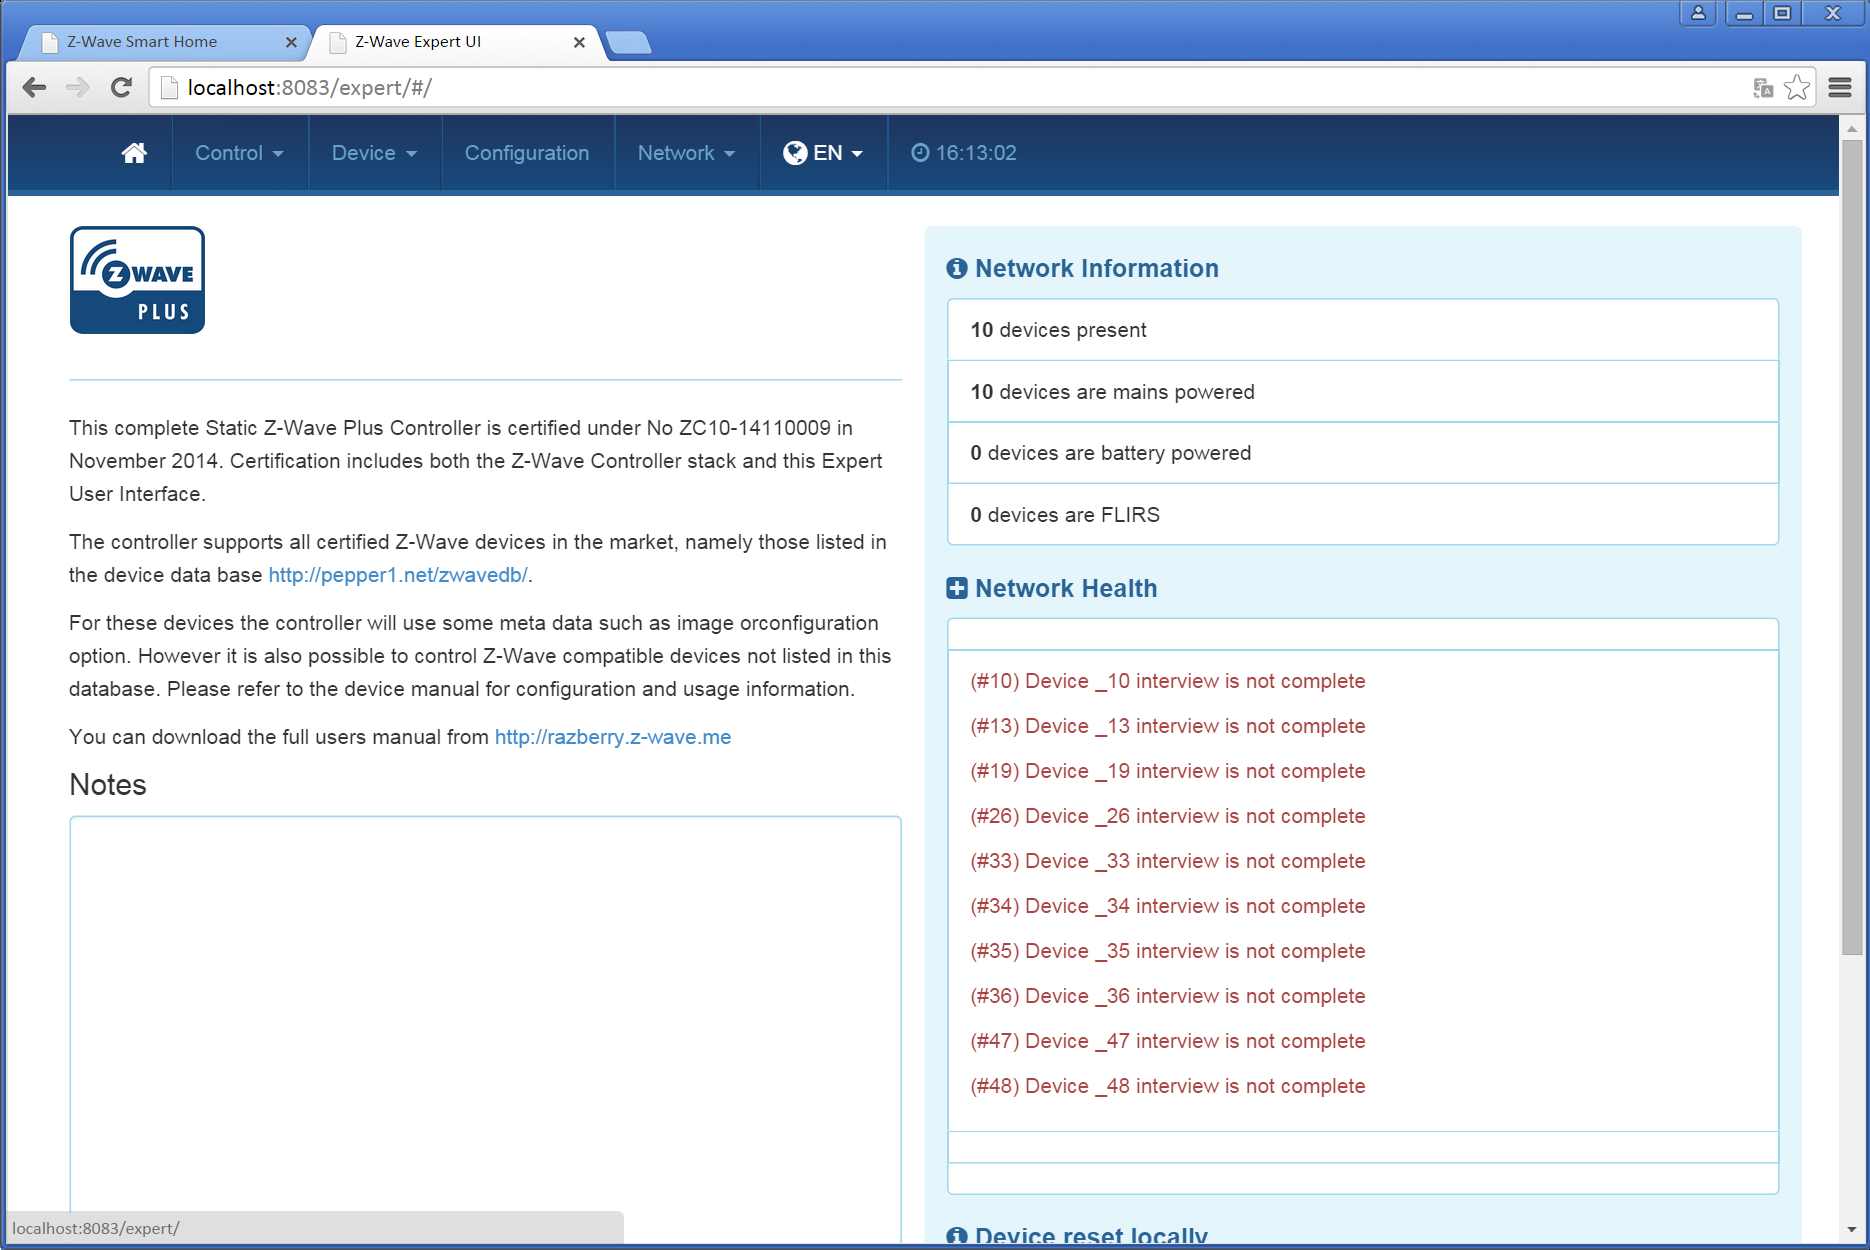Open the Configuration menu item
The image size is (1870, 1250).
tap(527, 153)
